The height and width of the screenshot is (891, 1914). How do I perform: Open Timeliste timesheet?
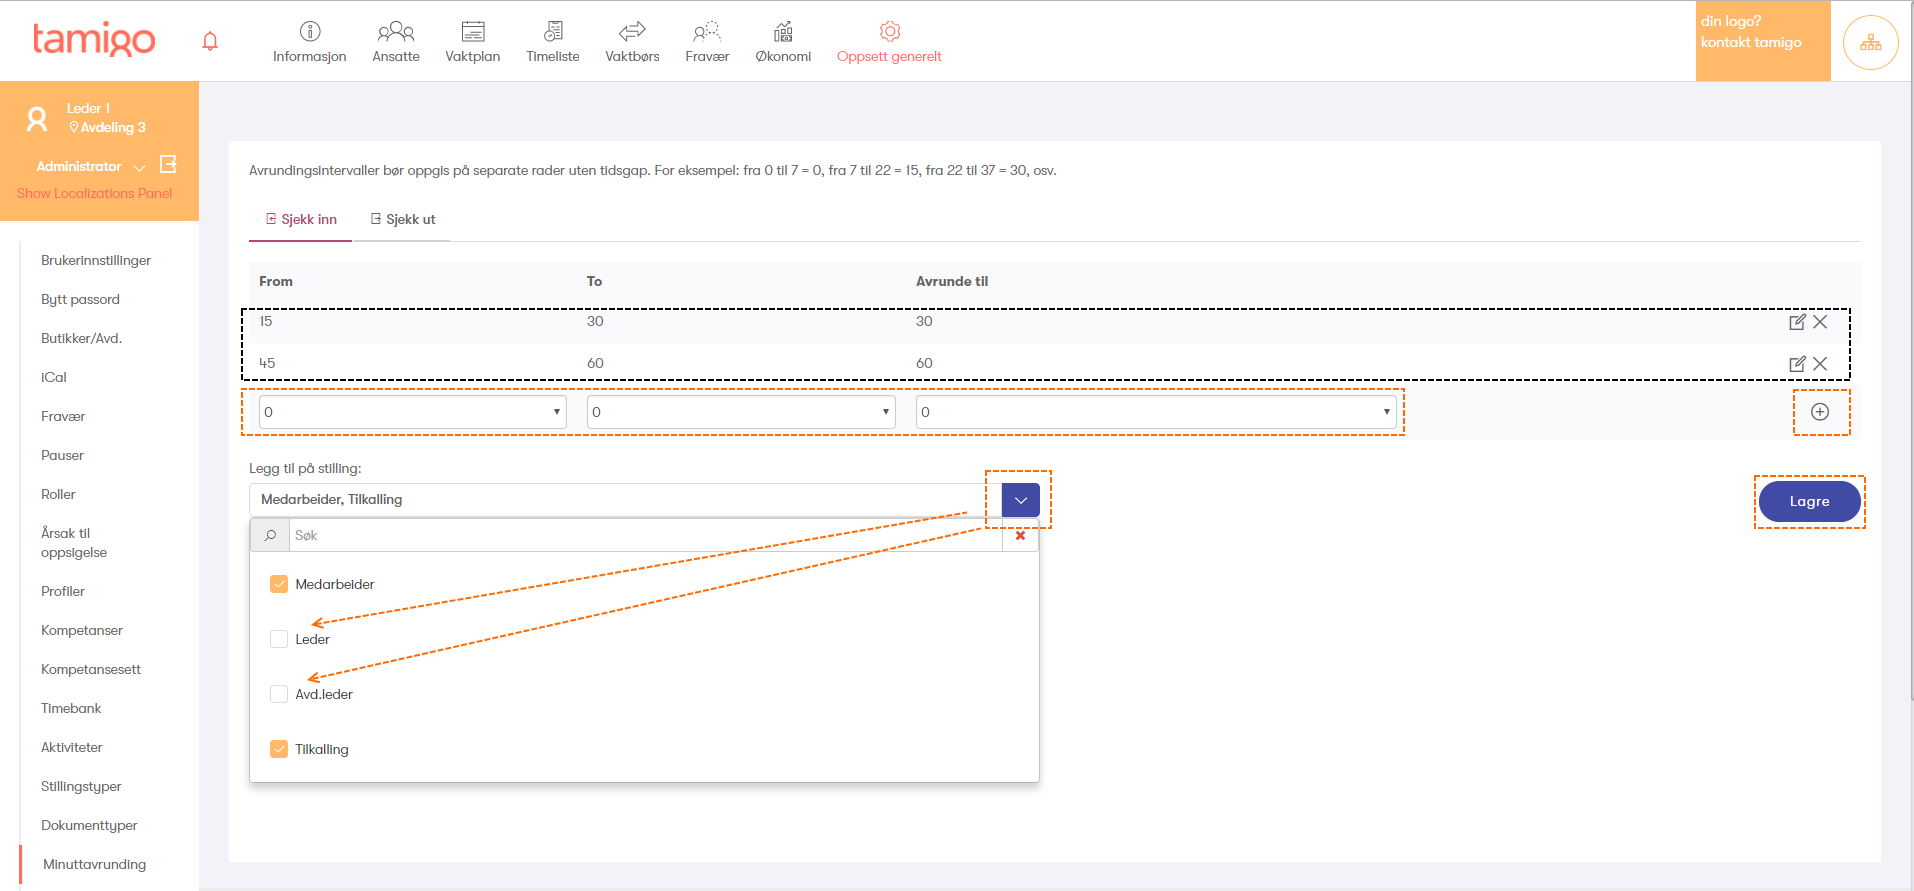pyautogui.click(x=553, y=42)
